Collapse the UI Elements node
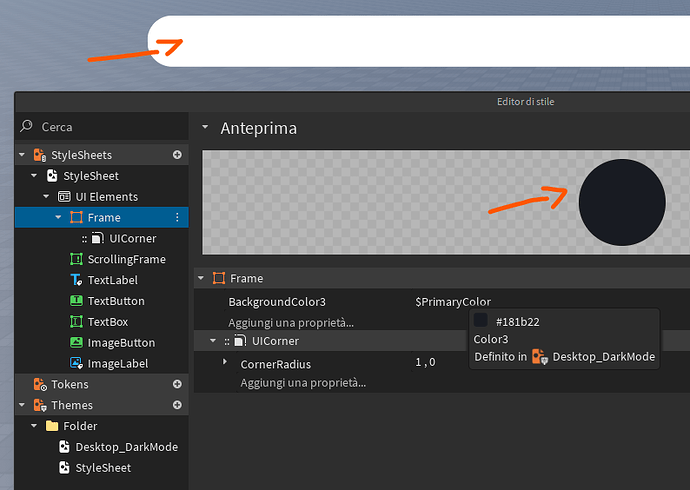The image size is (690, 490). (46, 197)
